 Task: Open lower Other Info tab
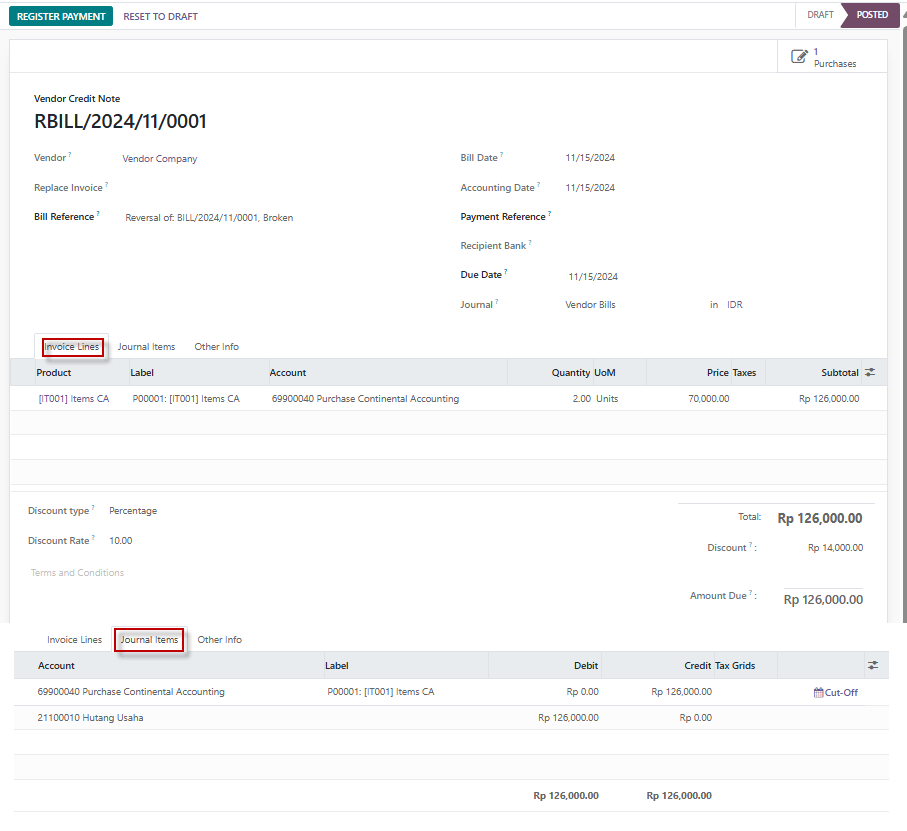pos(219,640)
